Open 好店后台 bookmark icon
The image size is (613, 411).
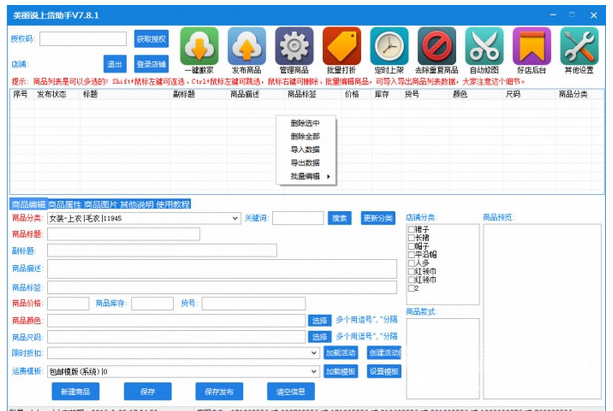point(531,46)
